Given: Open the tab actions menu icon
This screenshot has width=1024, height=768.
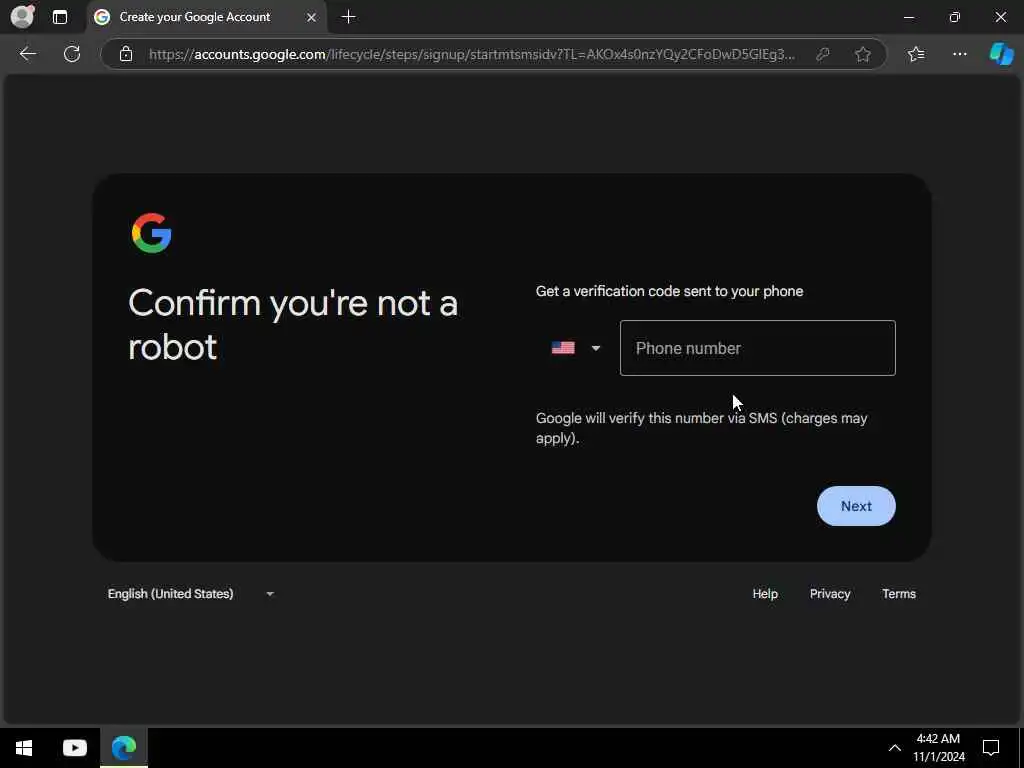Looking at the screenshot, I should [60, 17].
